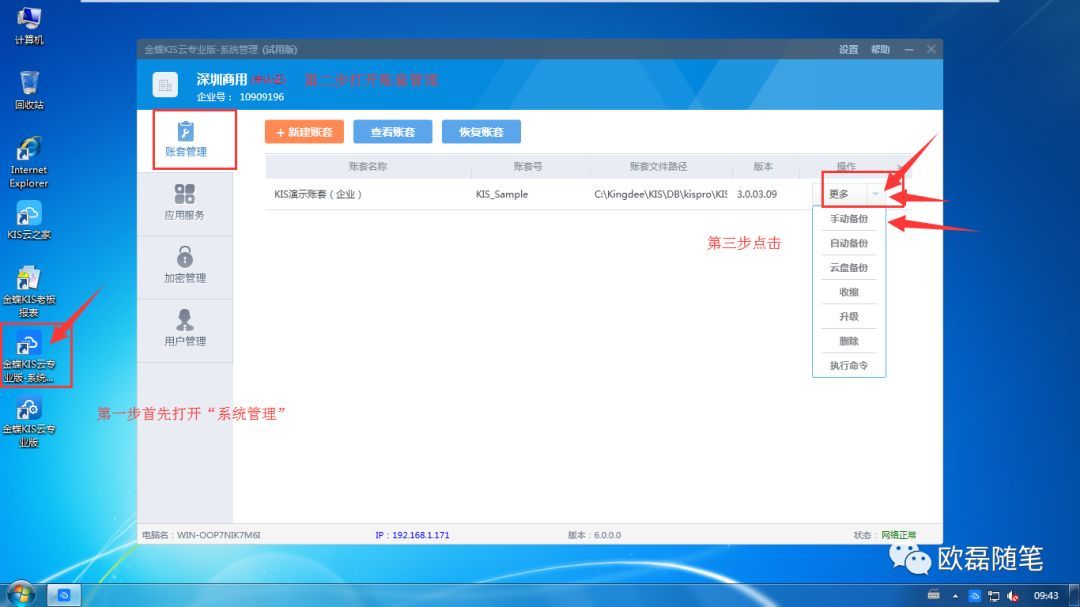Click the 企业号 10909196 text
Screen dimensions: 1080x607
click(x=240, y=97)
